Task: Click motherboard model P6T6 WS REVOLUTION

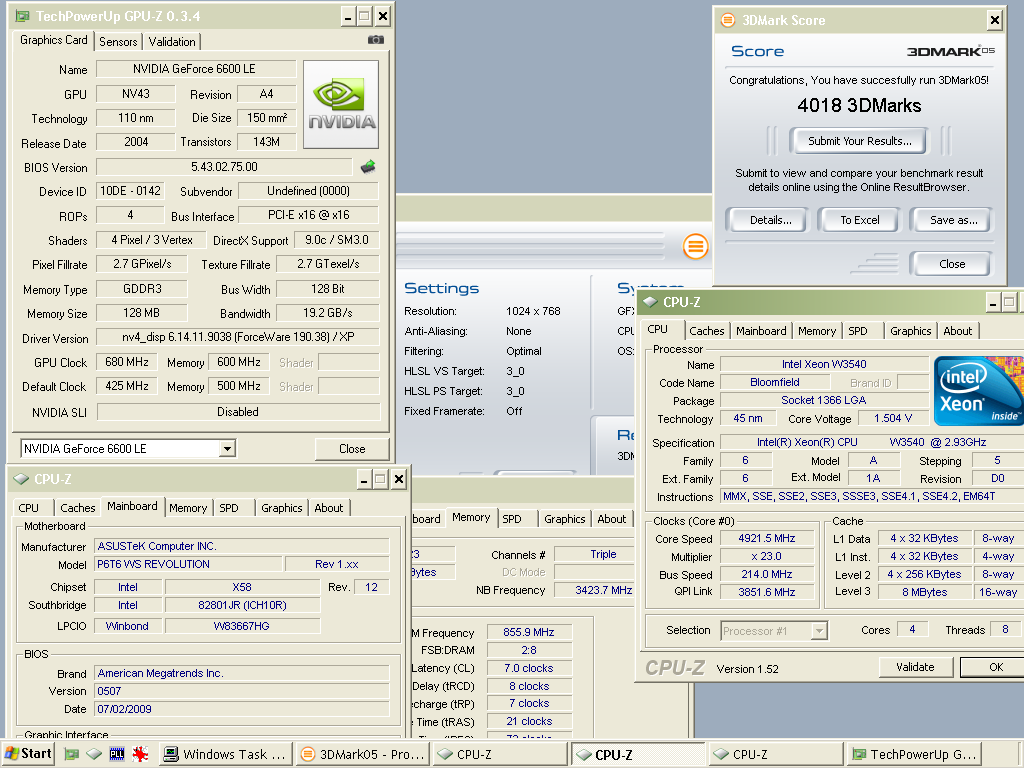Action: point(189,564)
